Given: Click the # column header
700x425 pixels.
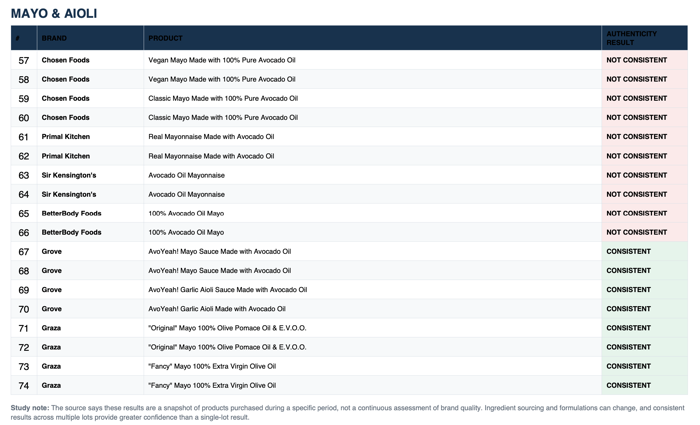Looking at the screenshot, I should tap(17, 38).
